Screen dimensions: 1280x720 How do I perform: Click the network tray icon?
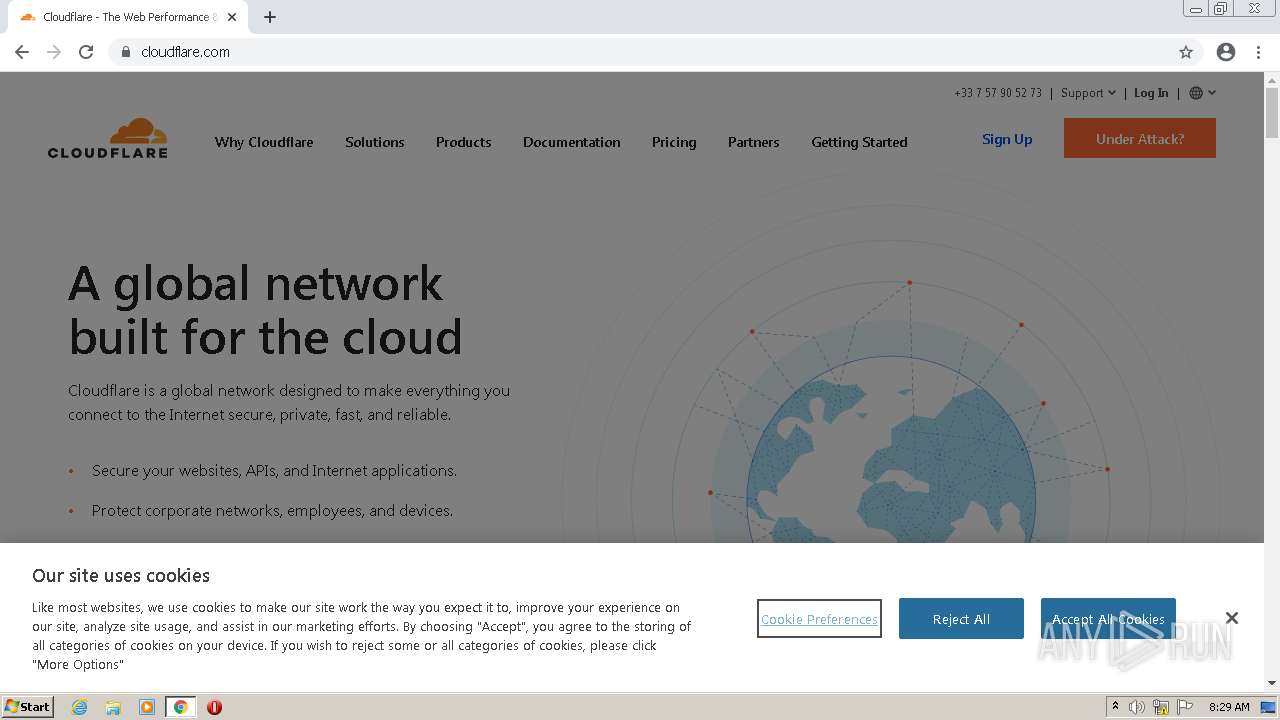pyautogui.click(x=1161, y=707)
